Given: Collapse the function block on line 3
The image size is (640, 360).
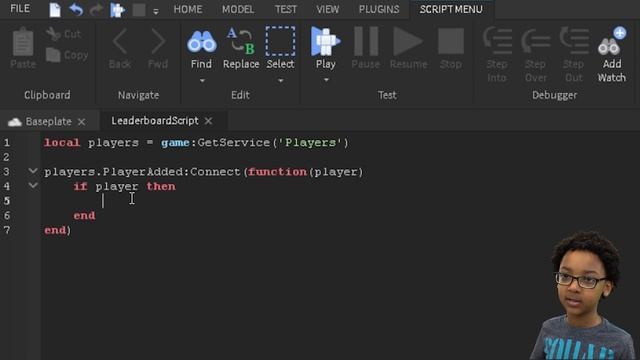Looking at the screenshot, I should tap(33, 171).
